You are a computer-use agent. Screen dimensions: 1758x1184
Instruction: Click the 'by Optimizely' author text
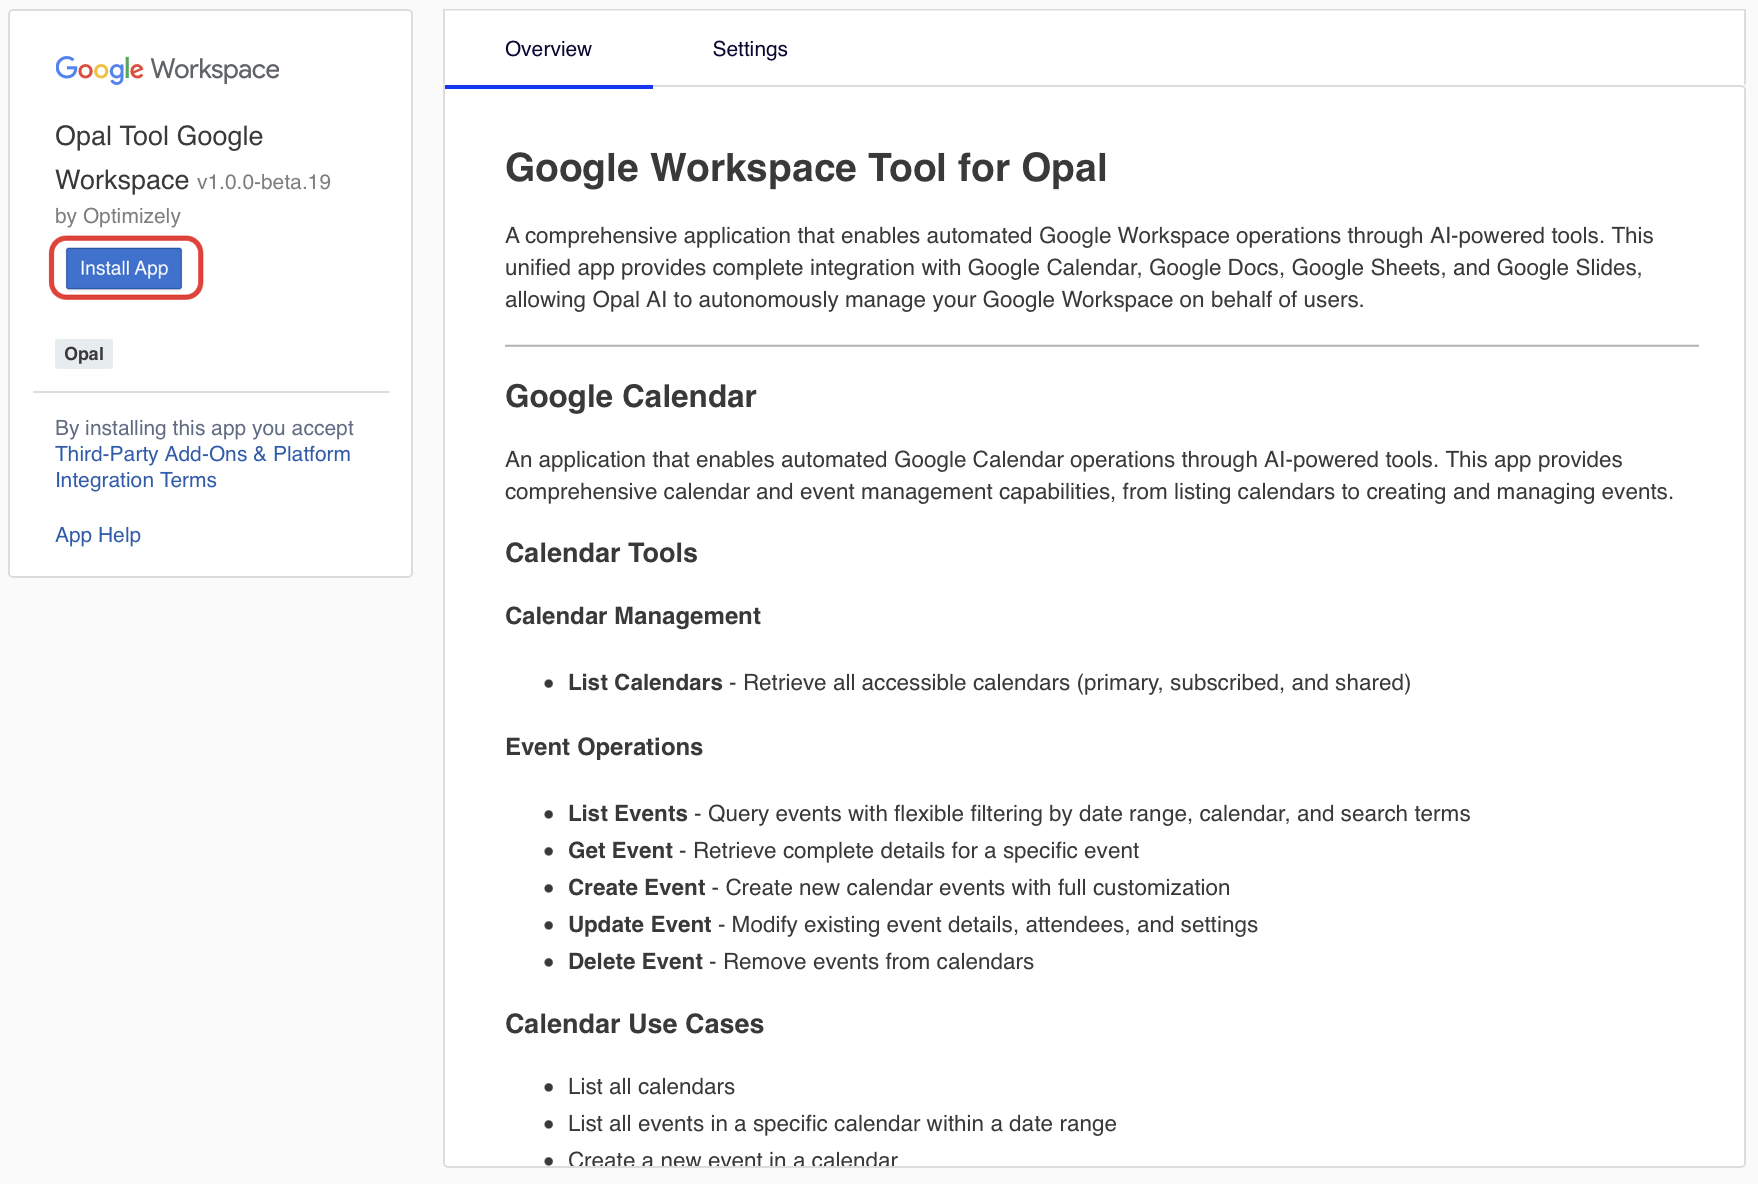click(x=118, y=216)
